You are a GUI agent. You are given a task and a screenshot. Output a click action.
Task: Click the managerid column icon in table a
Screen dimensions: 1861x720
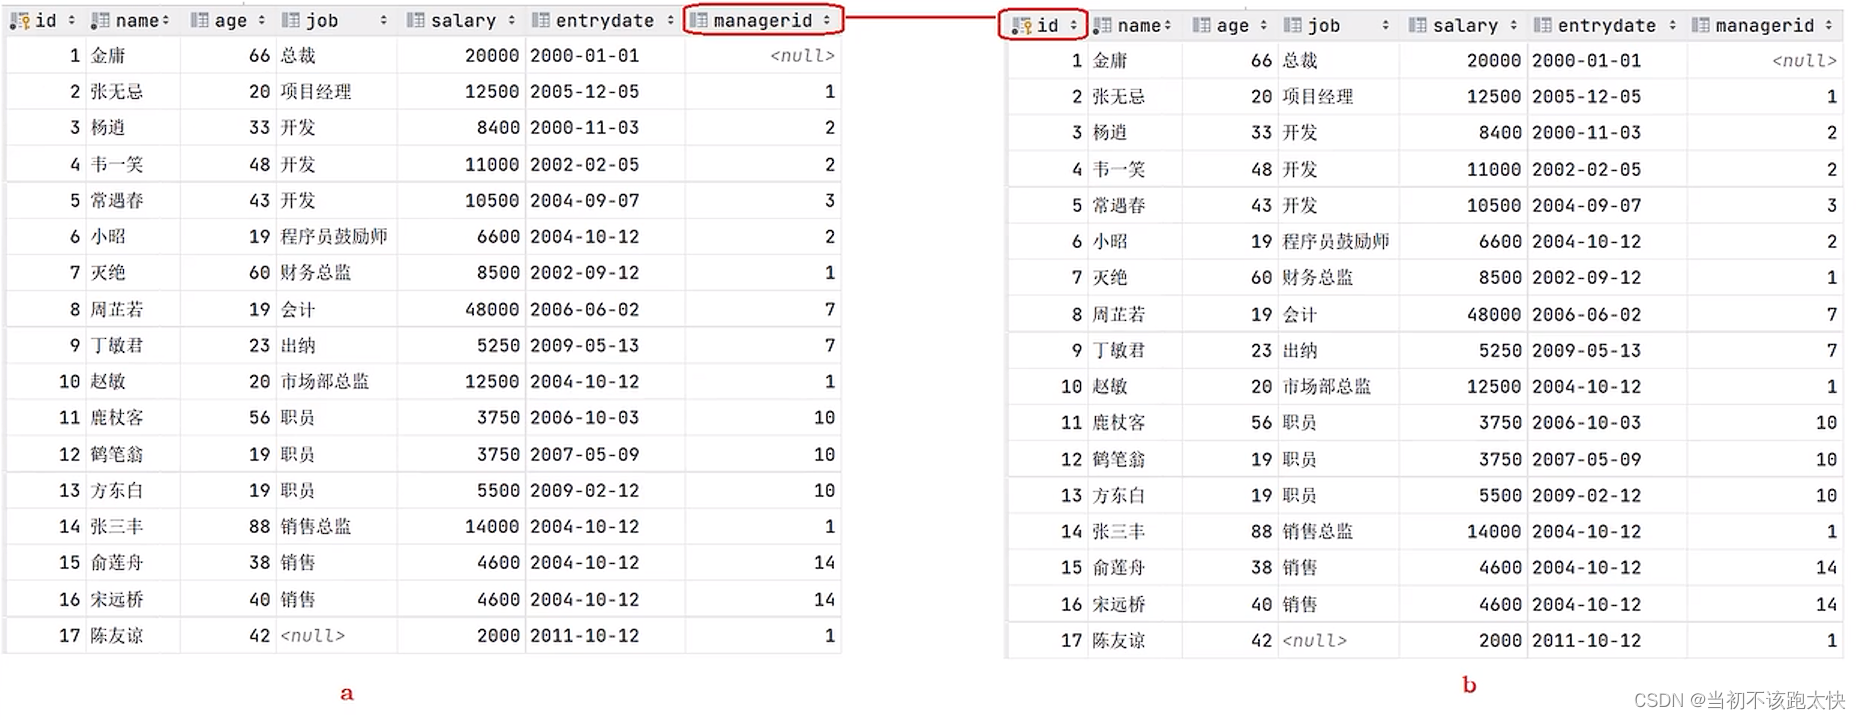pyautogui.click(x=698, y=20)
